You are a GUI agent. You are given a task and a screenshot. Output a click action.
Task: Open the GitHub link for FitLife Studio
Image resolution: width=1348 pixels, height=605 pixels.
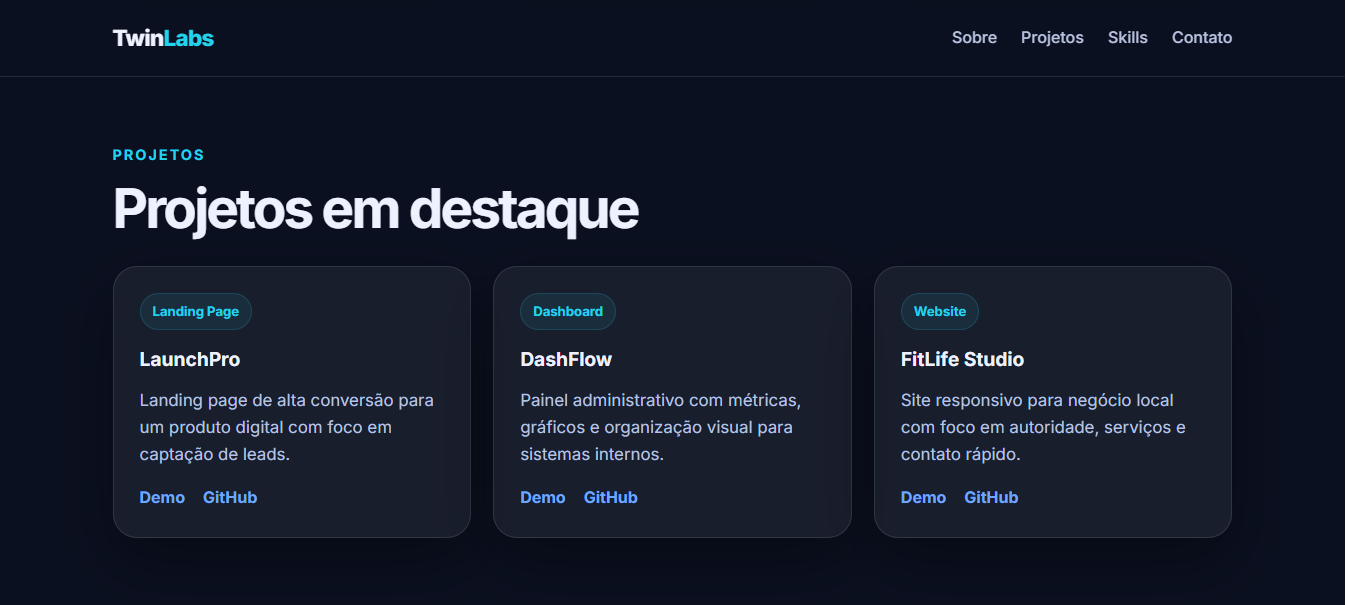click(x=991, y=497)
